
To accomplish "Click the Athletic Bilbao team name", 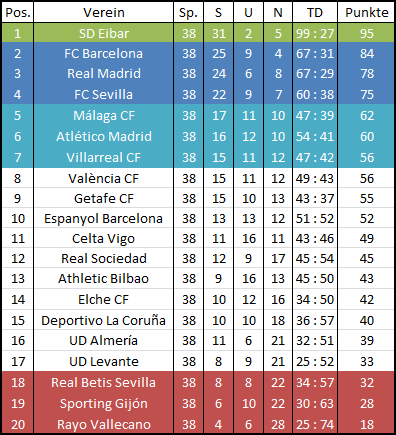I will [x=103, y=279].
